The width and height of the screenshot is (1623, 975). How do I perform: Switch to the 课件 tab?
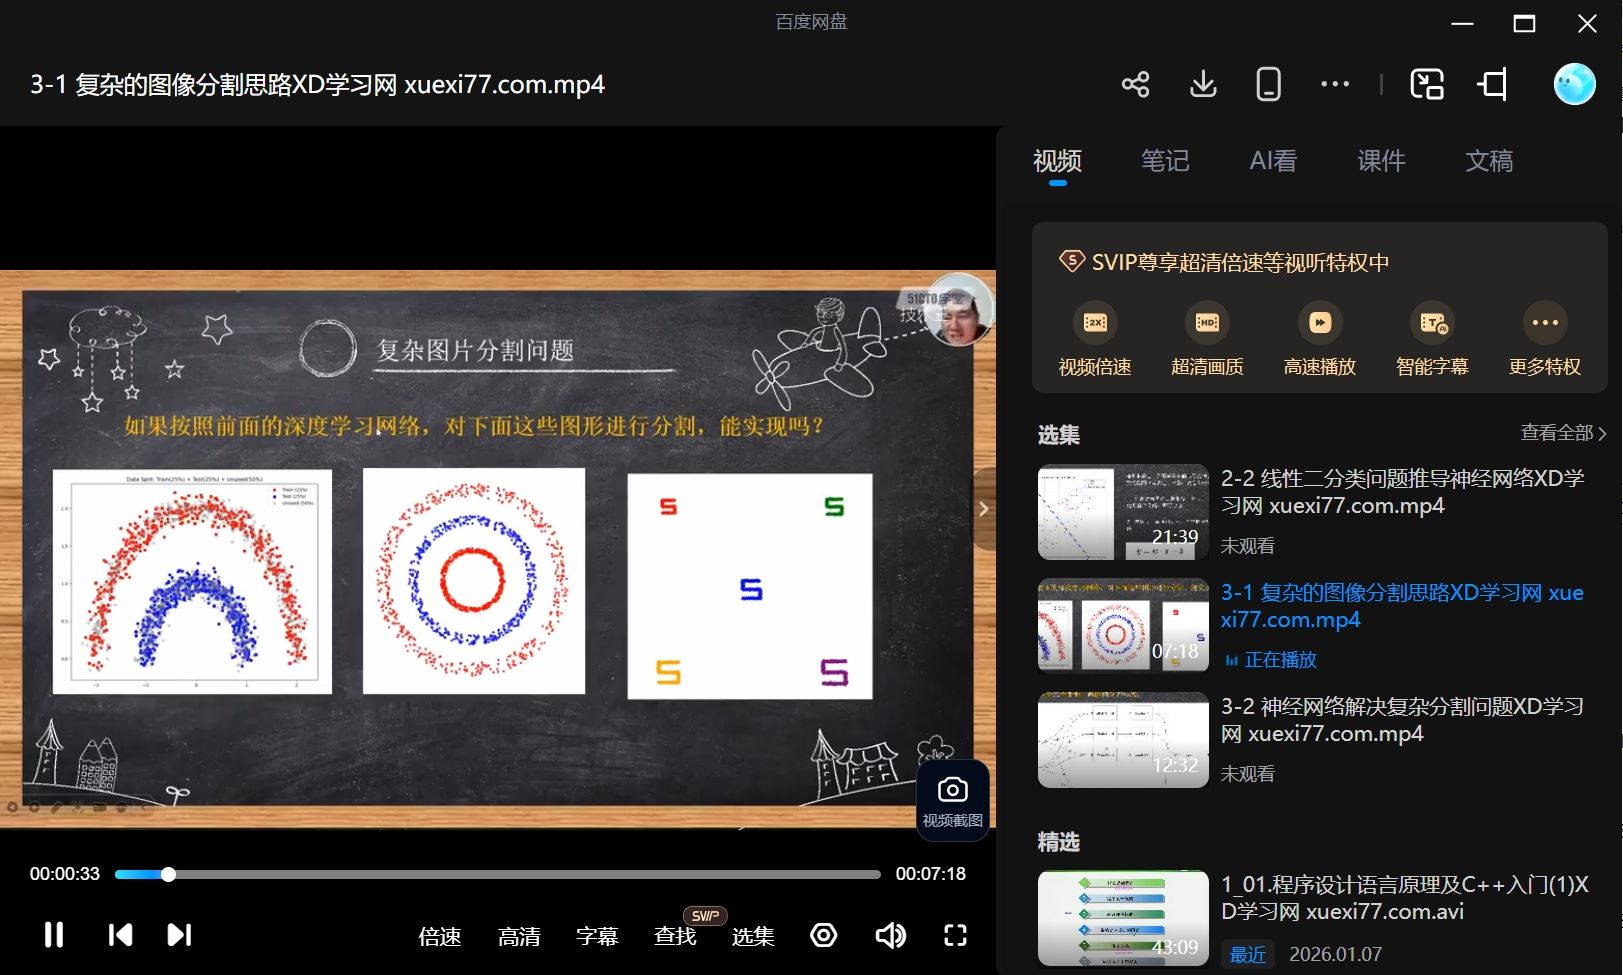(1381, 161)
